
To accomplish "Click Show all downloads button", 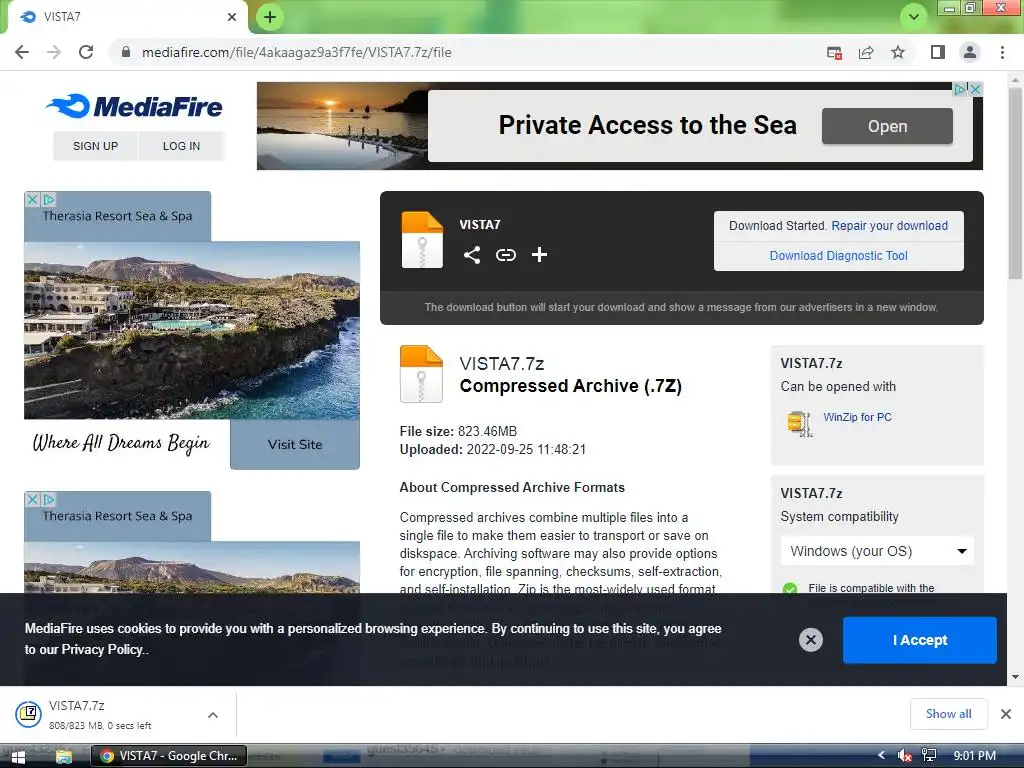I will click(x=948, y=714).
